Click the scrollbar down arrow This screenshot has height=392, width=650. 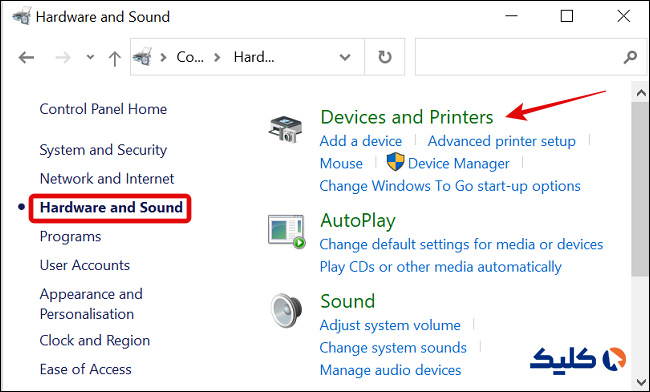640,381
